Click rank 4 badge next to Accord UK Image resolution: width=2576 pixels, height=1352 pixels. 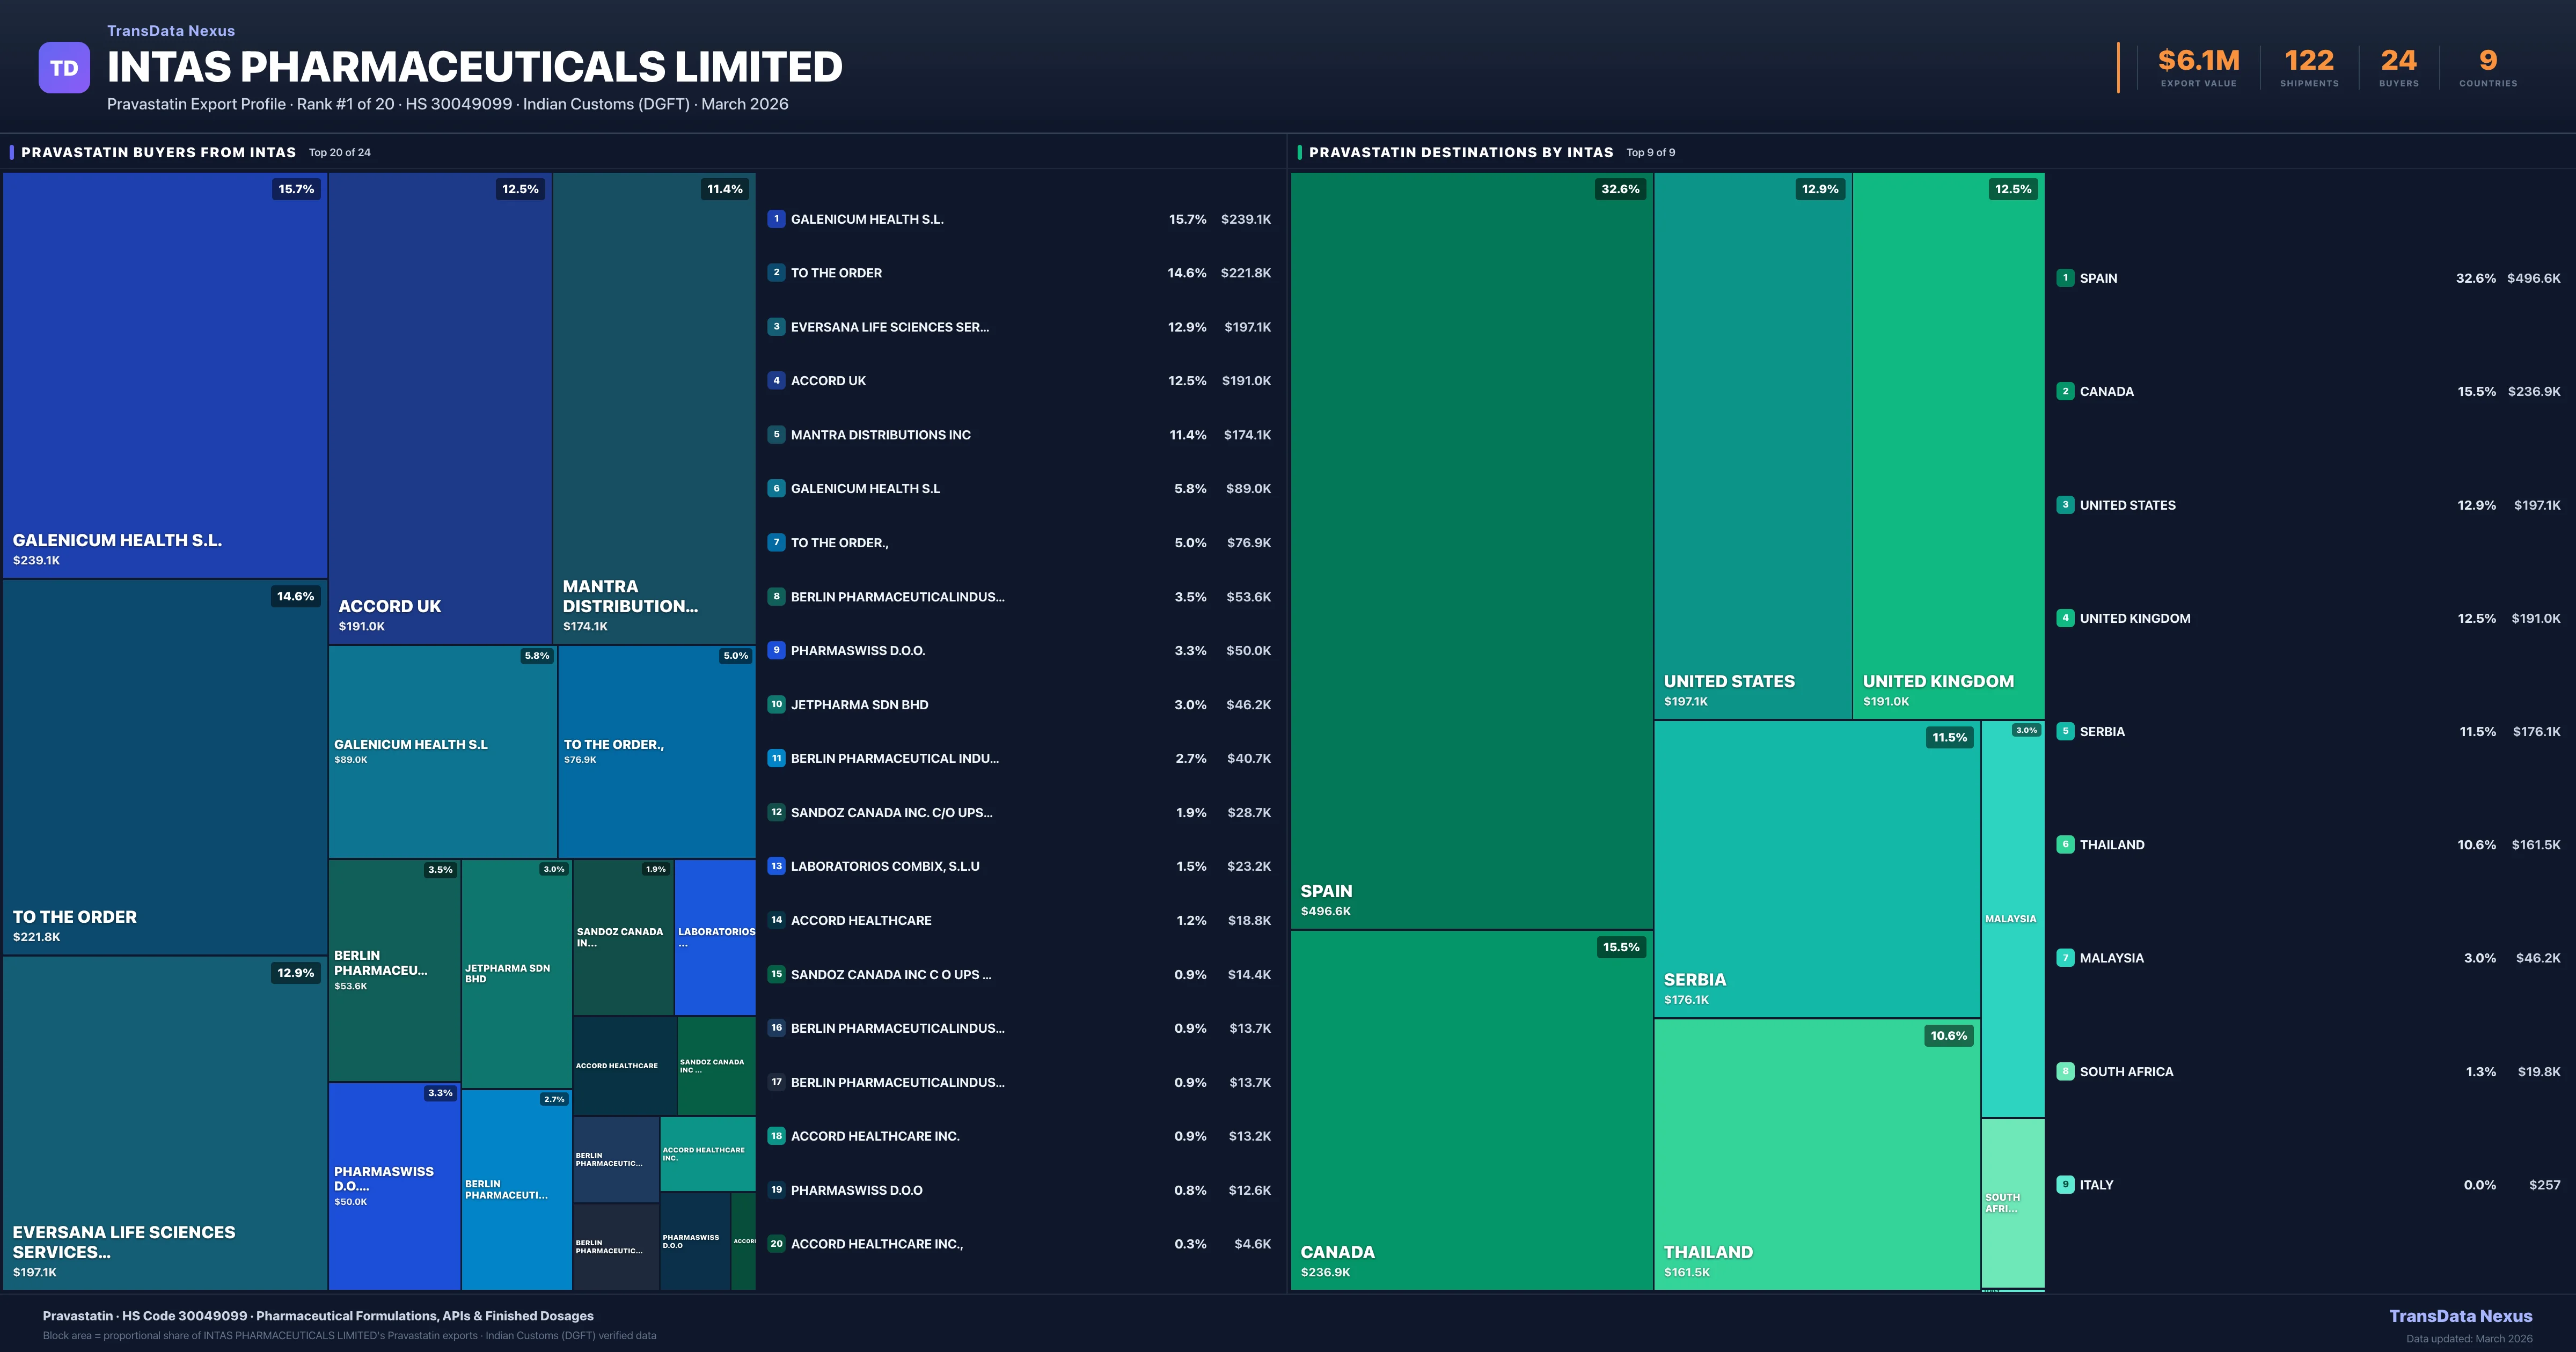776,381
